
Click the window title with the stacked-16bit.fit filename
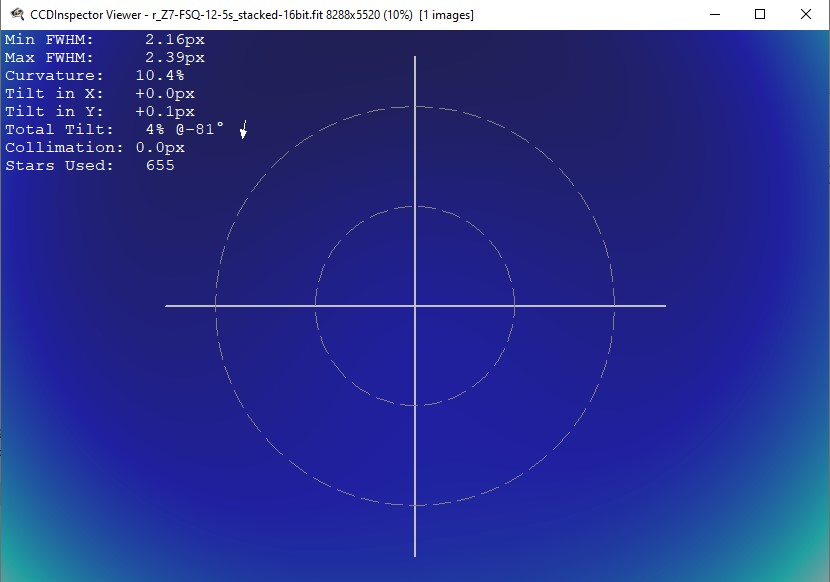point(252,15)
